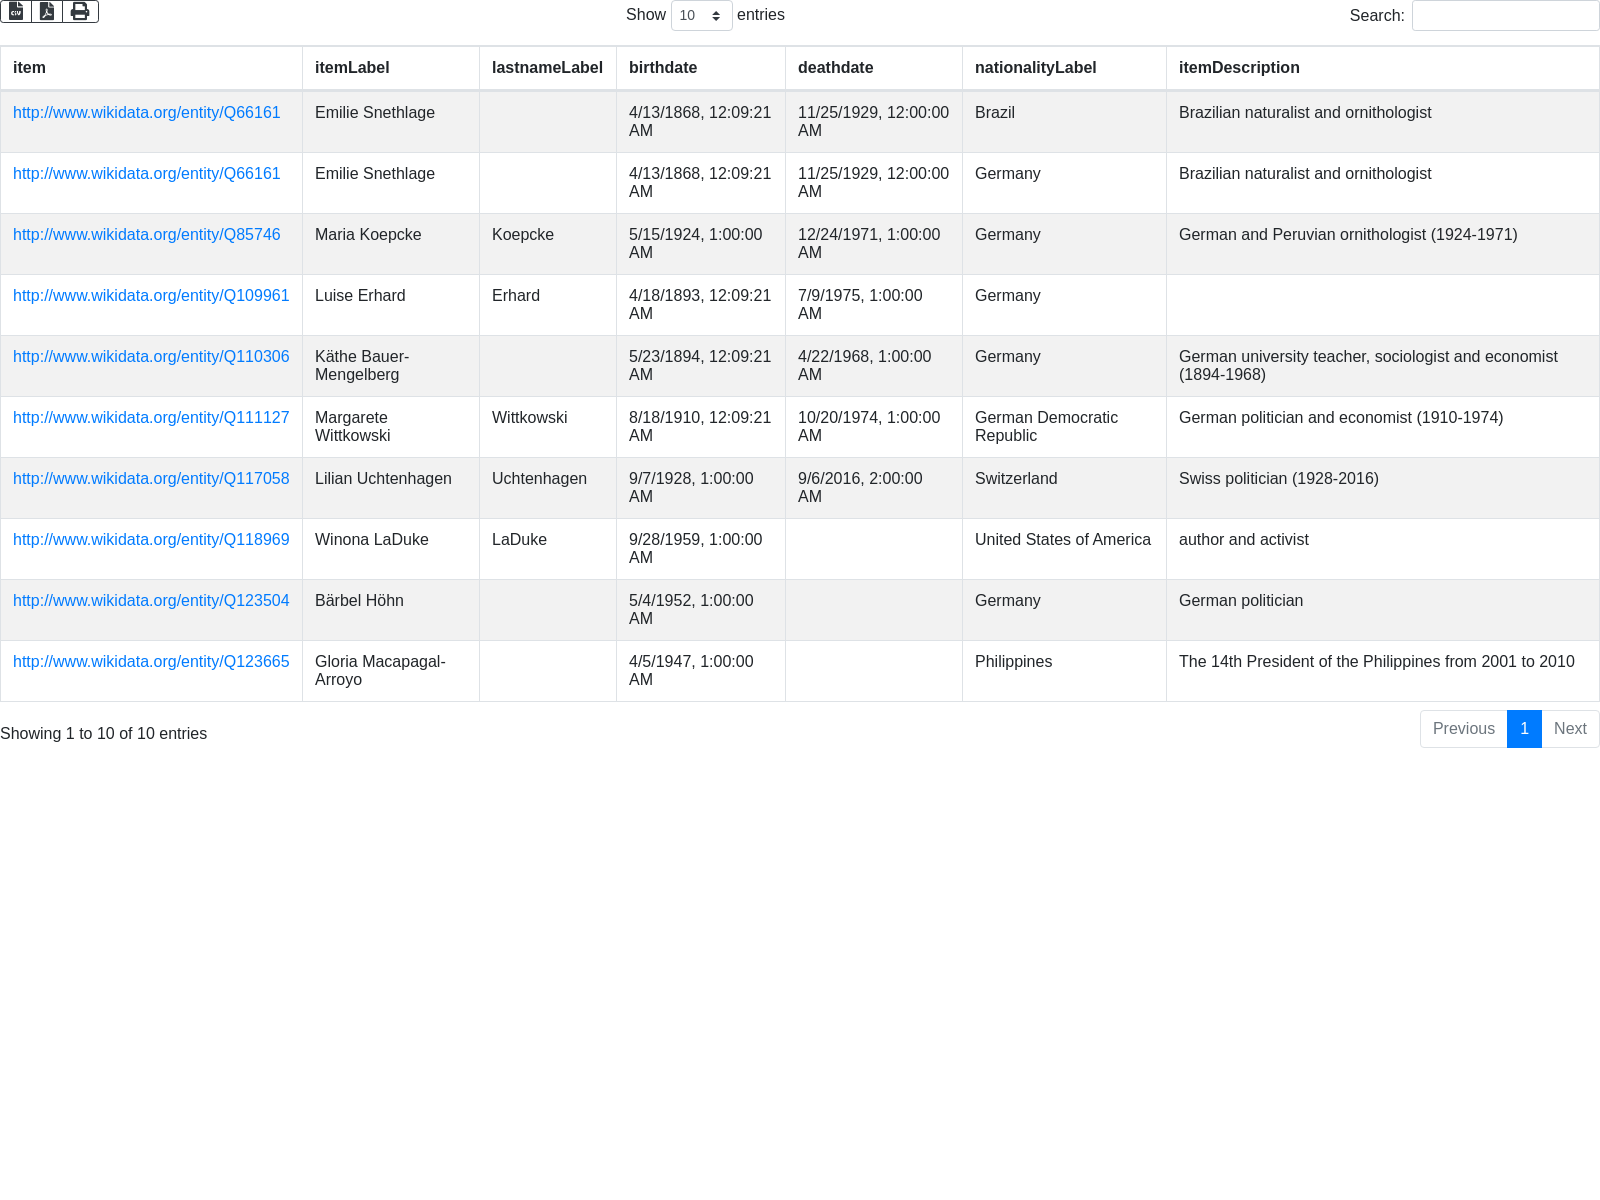Follow Wikidata link for Winona LaDuke

tap(151, 540)
